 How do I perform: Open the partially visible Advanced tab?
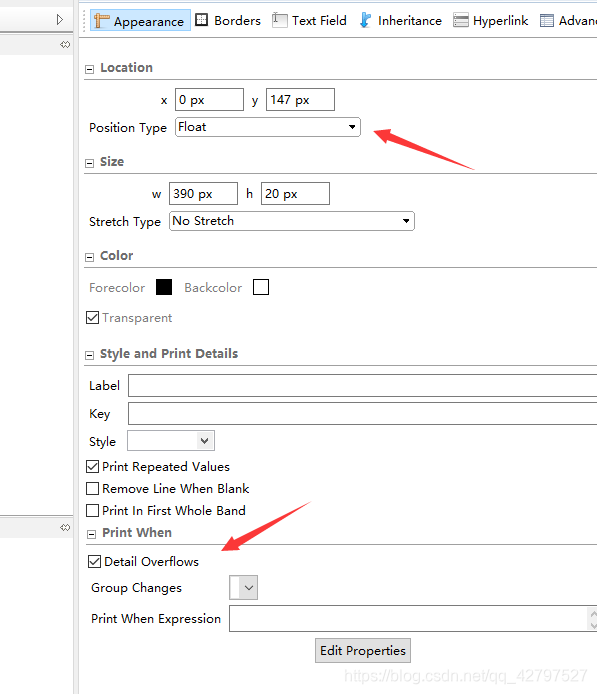click(568, 20)
